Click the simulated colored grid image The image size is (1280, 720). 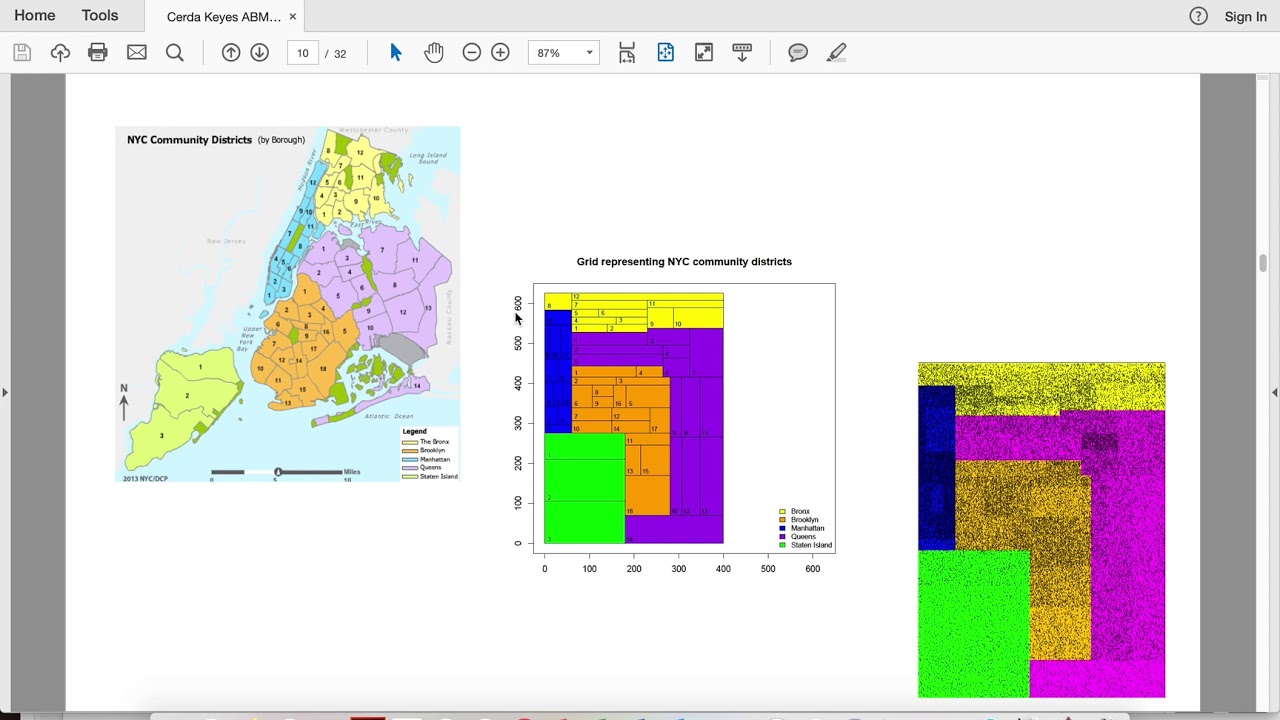pyautogui.click(x=1042, y=530)
